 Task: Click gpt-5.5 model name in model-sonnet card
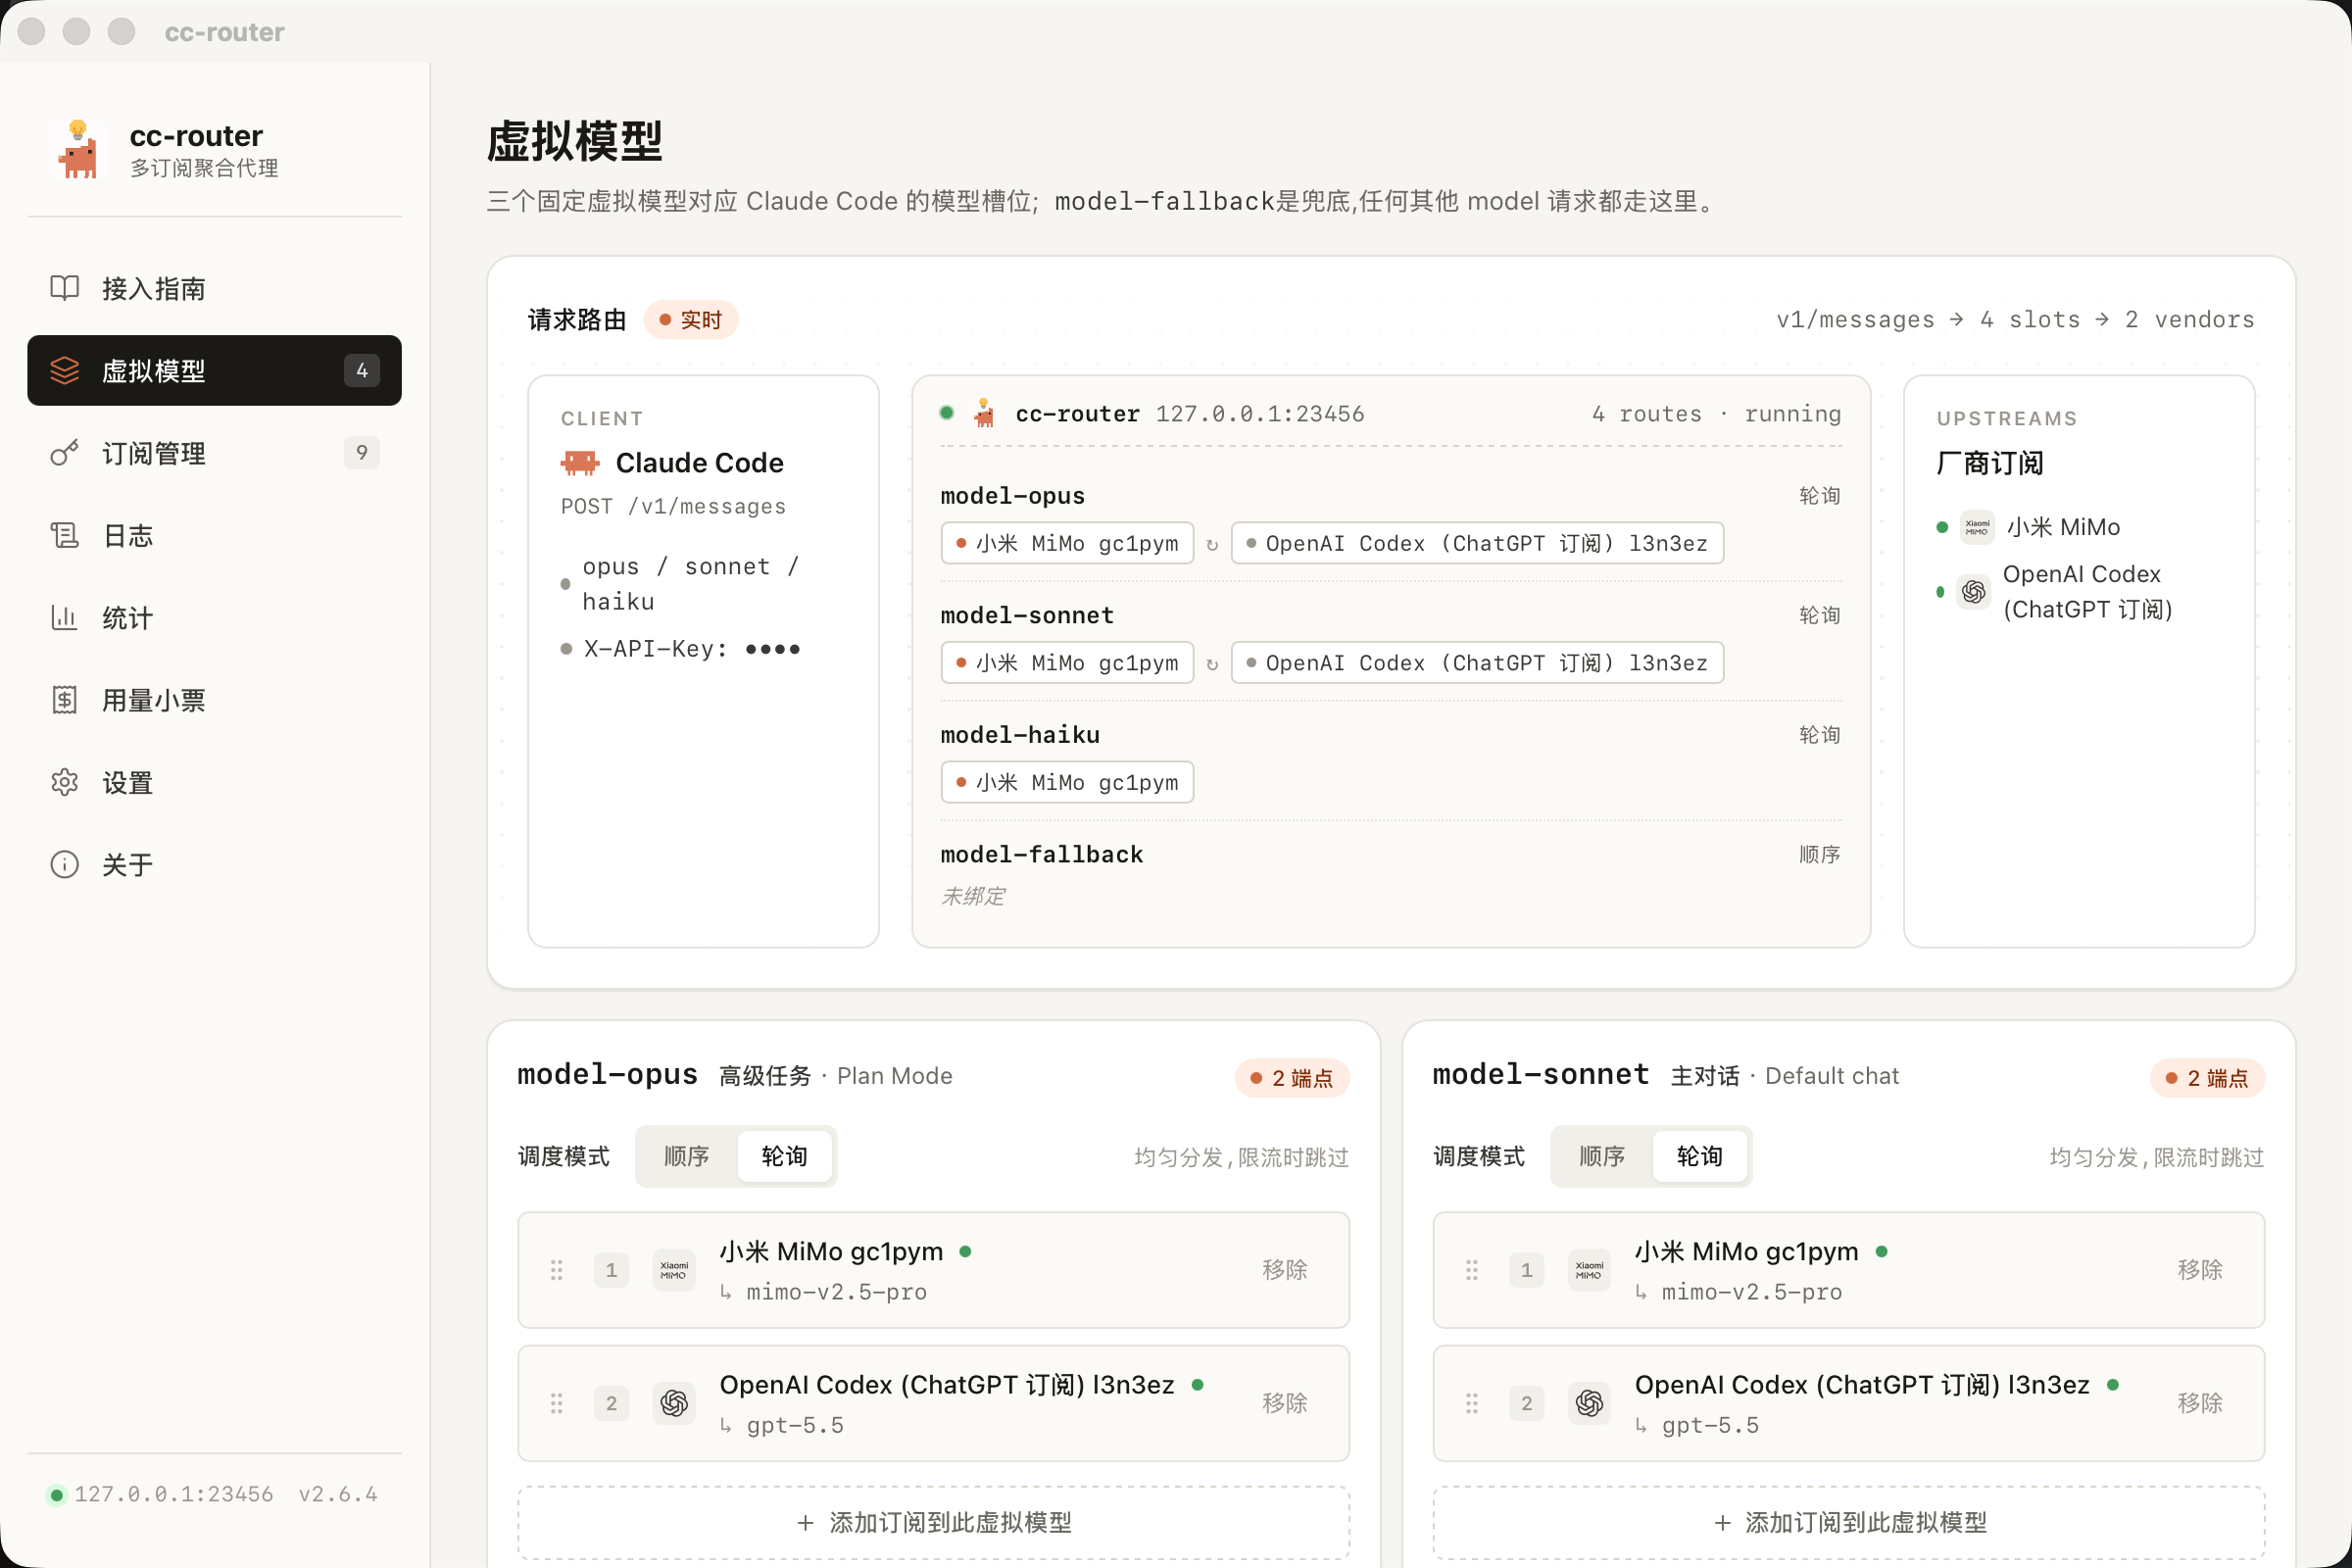pyautogui.click(x=1710, y=1426)
